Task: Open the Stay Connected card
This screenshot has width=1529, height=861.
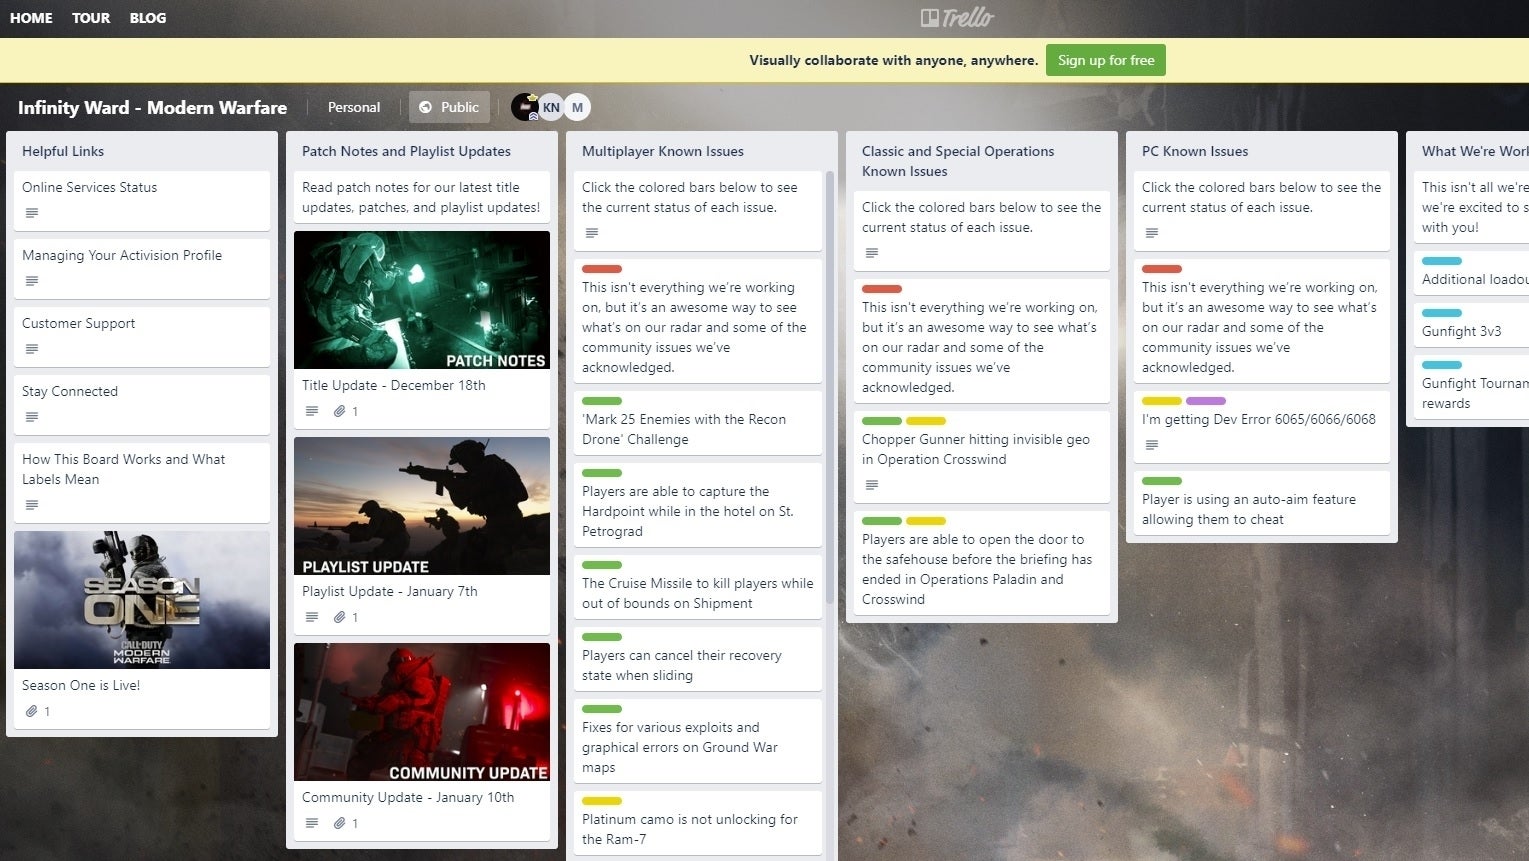Action: click(142, 405)
